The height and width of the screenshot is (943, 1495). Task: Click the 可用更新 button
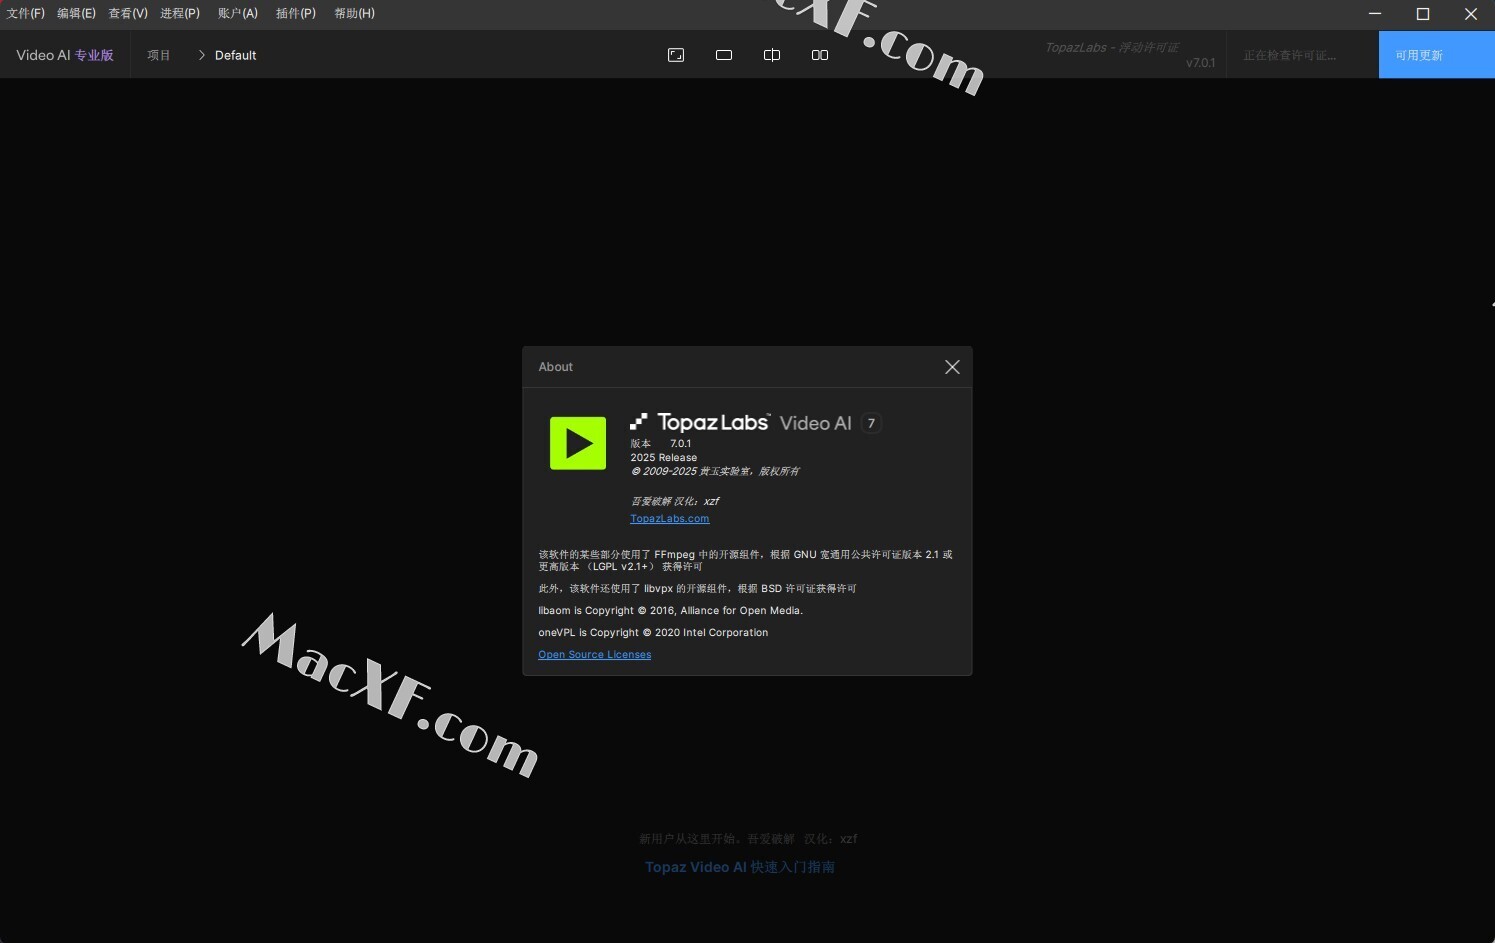click(x=1437, y=55)
